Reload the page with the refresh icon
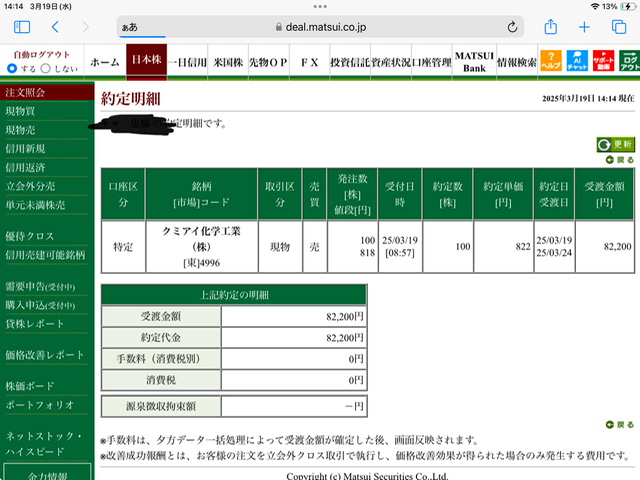This screenshot has height=480, width=640. point(512,27)
